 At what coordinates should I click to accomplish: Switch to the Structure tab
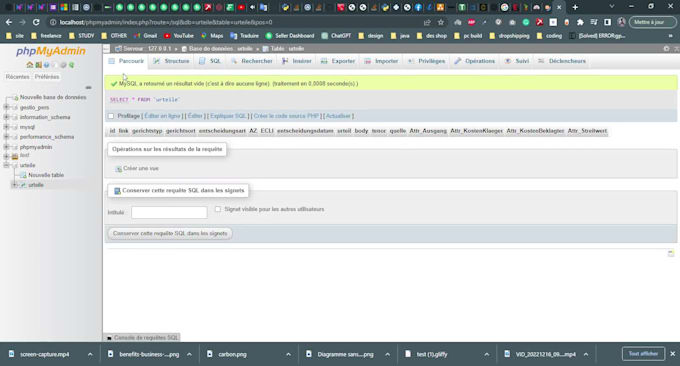click(x=172, y=61)
